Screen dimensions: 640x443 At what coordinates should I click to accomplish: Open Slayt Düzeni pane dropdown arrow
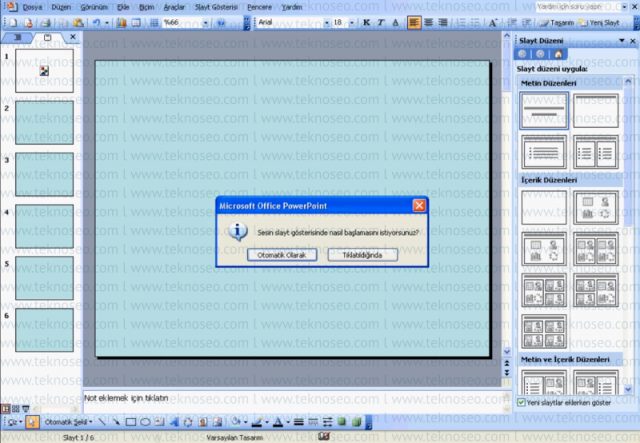622,40
